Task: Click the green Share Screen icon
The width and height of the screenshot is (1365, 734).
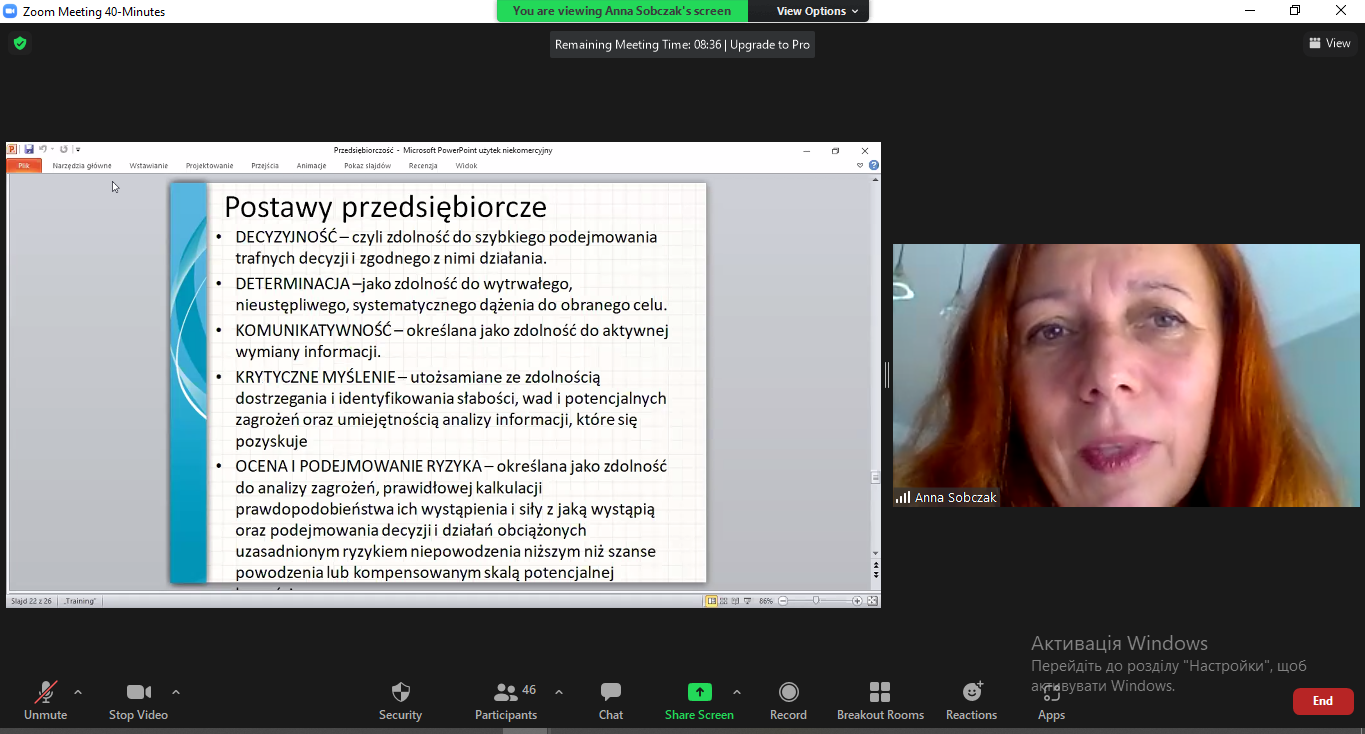Action: pos(699,692)
